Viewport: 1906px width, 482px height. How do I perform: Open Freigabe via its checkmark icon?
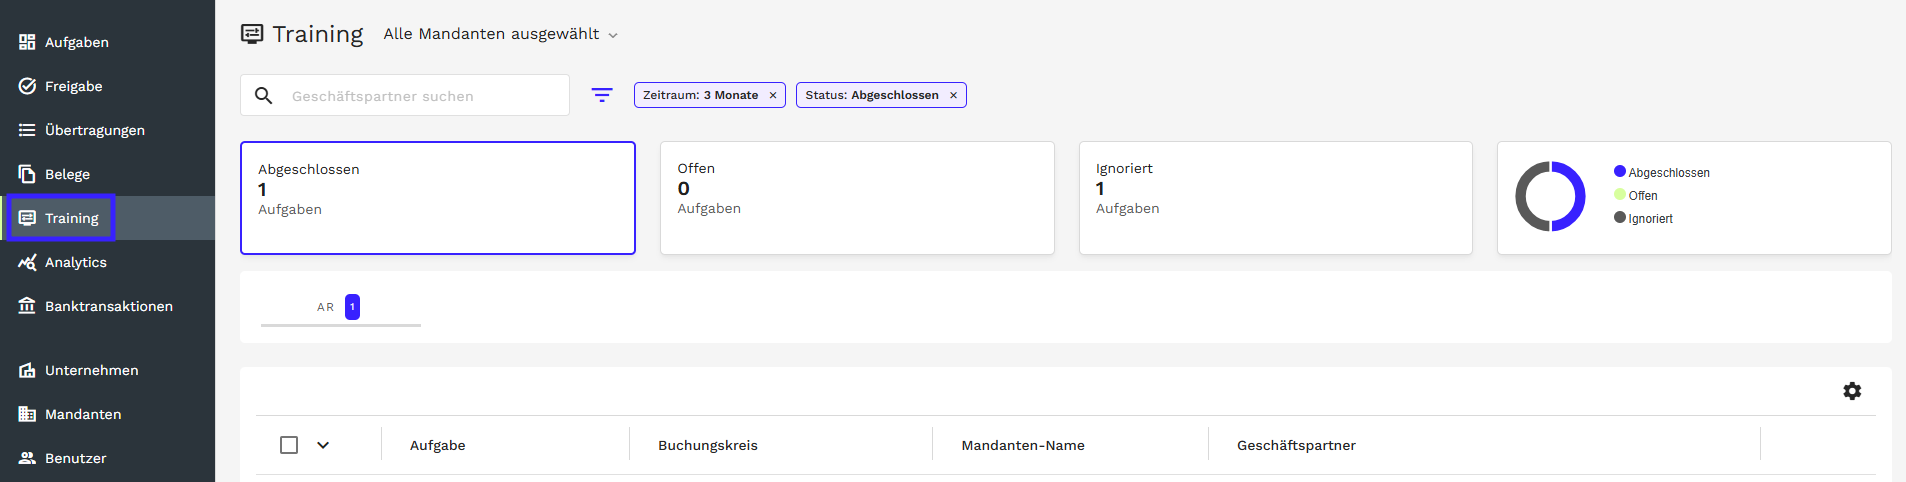pos(27,86)
